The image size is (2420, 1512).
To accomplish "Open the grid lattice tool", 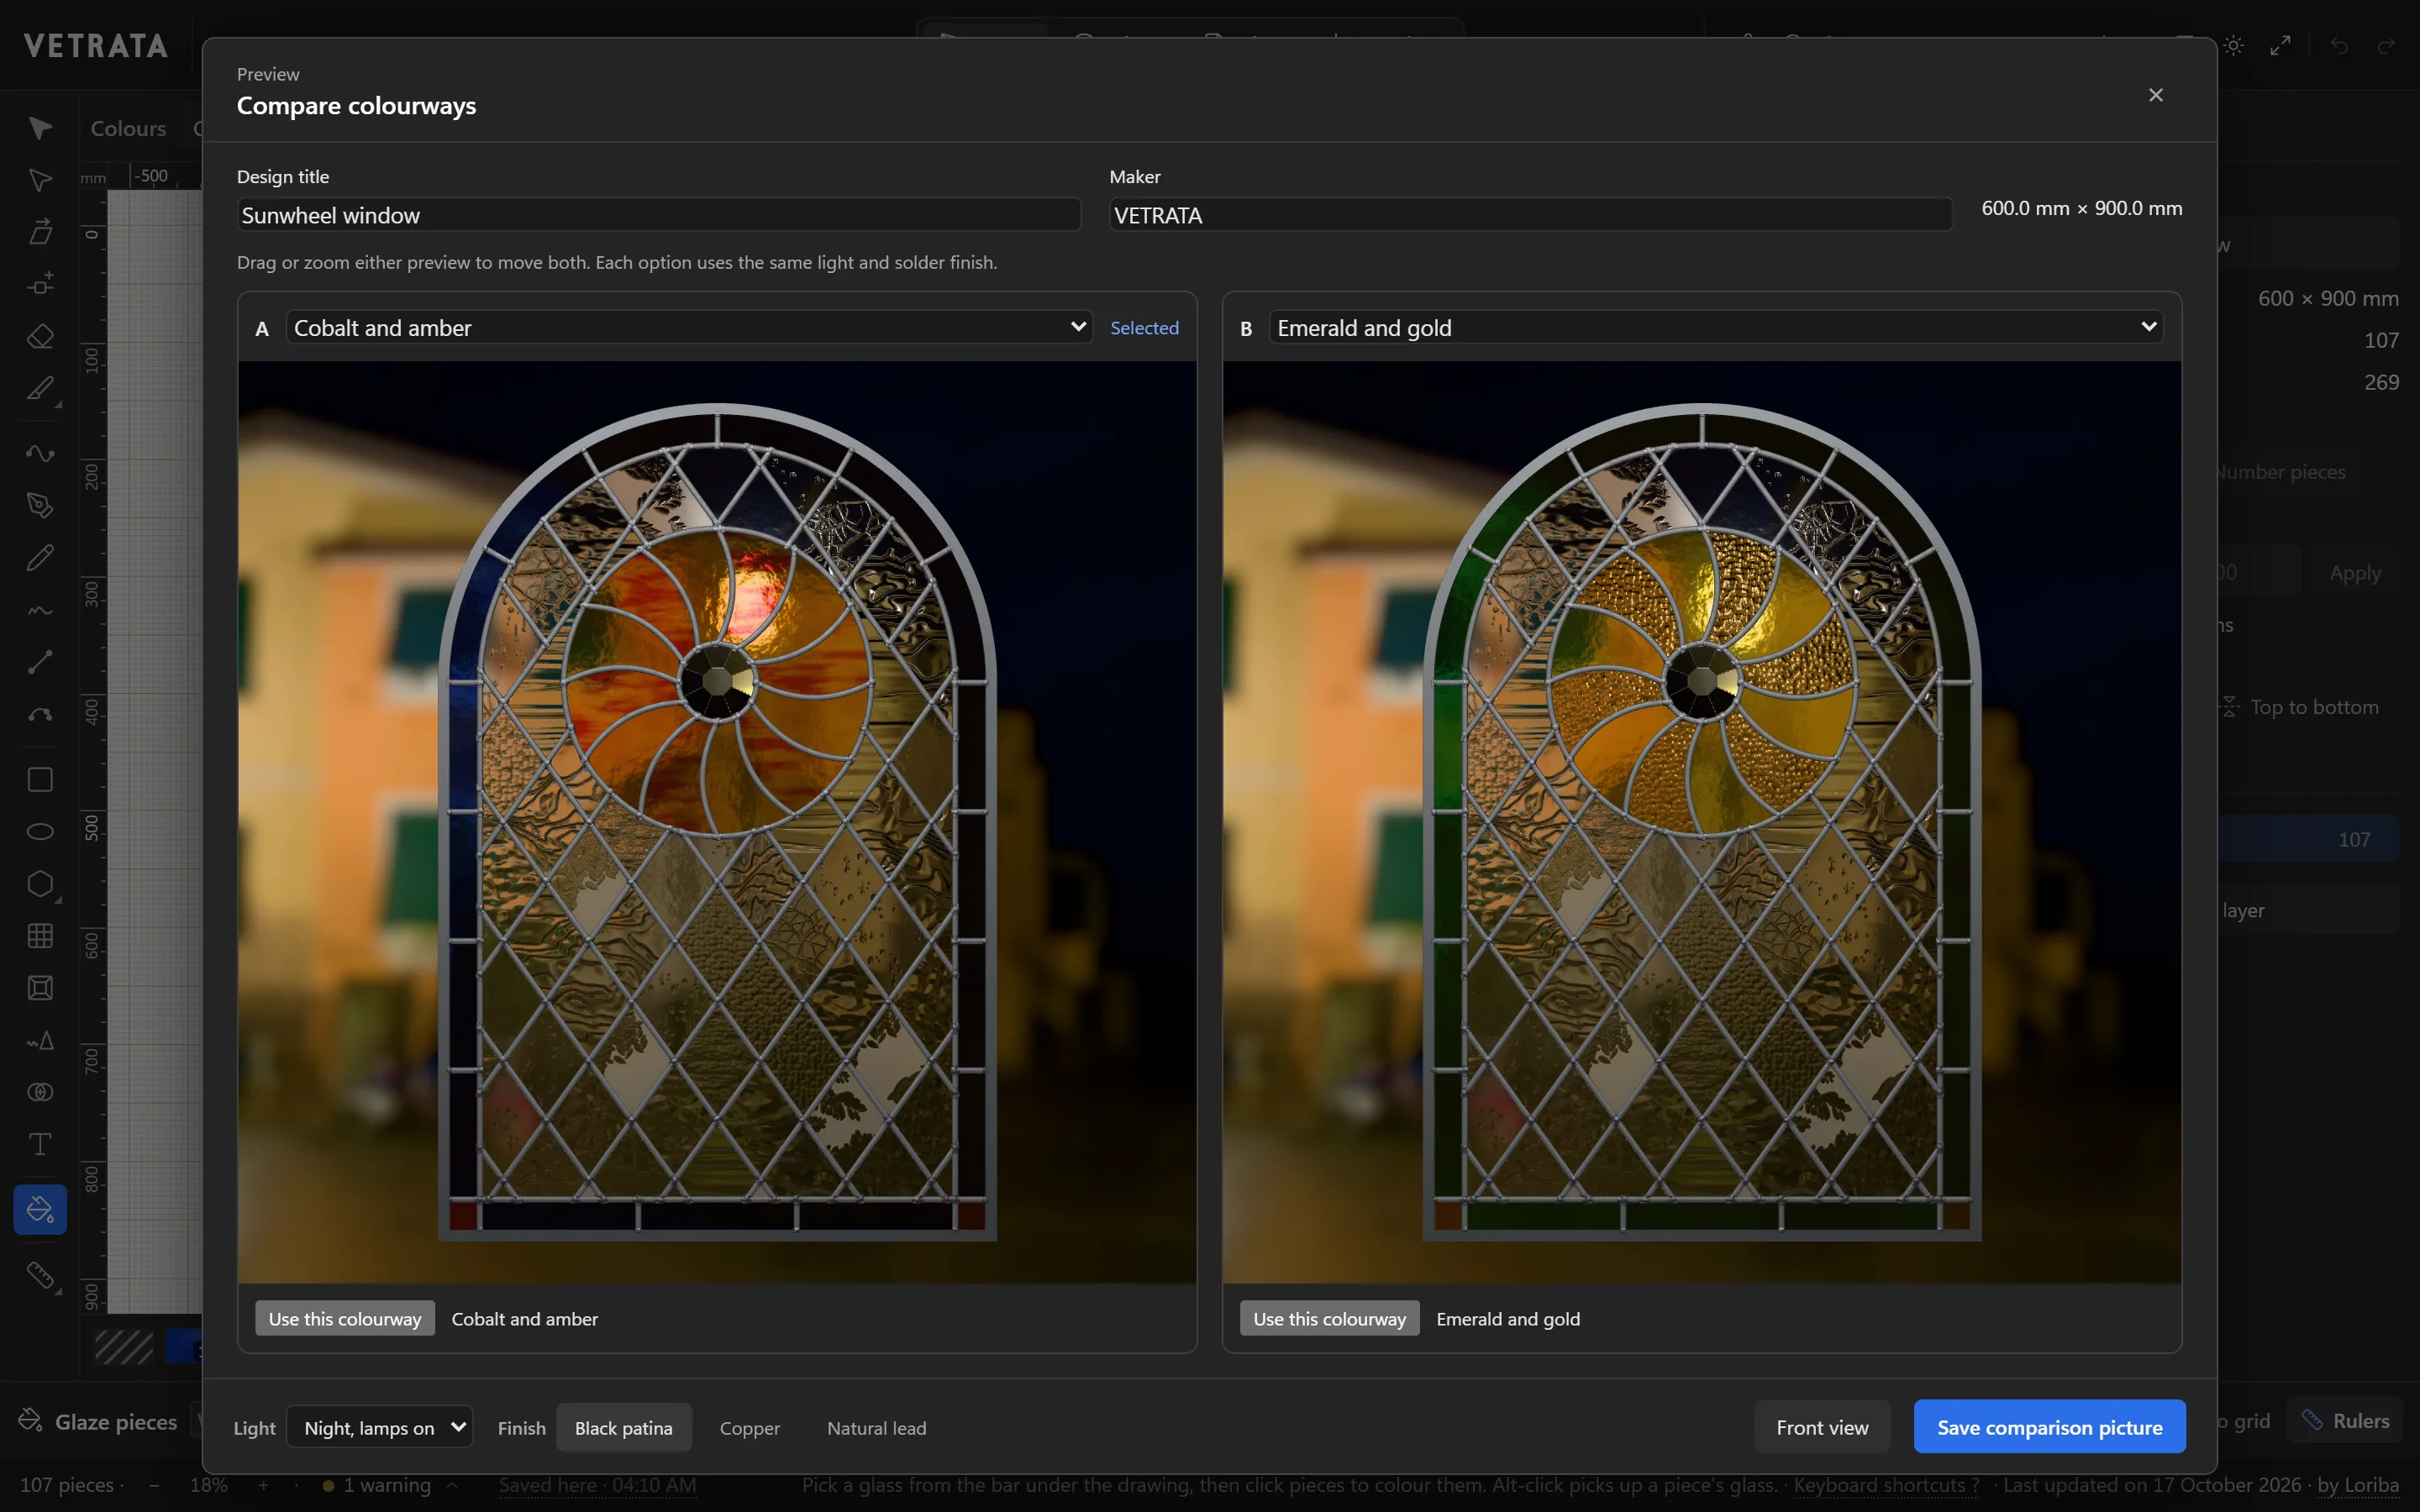I will pyautogui.click(x=40, y=935).
